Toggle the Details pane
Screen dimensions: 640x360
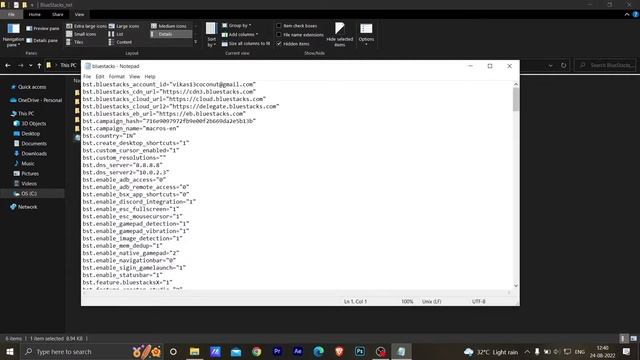point(42,40)
